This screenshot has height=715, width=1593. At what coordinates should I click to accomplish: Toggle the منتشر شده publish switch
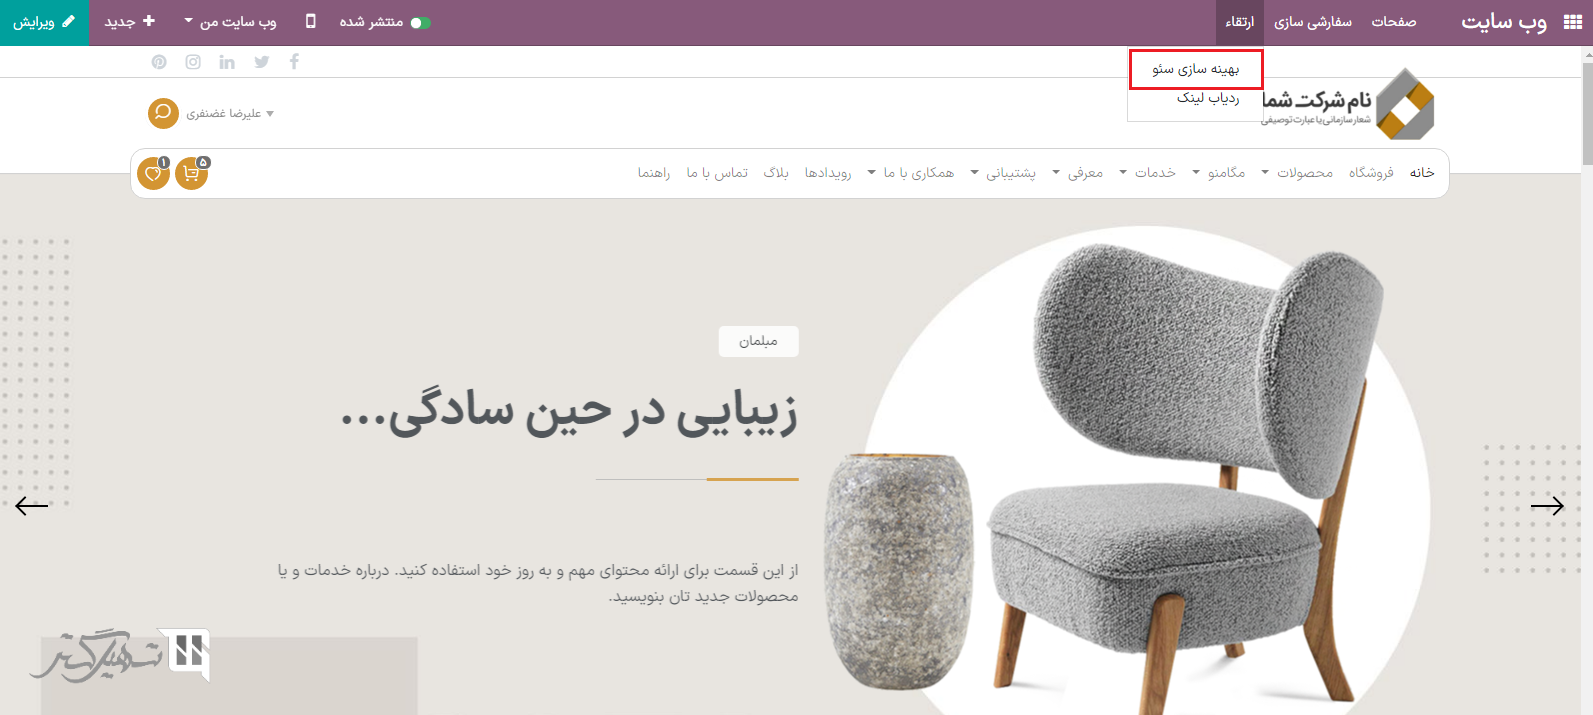tap(421, 22)
